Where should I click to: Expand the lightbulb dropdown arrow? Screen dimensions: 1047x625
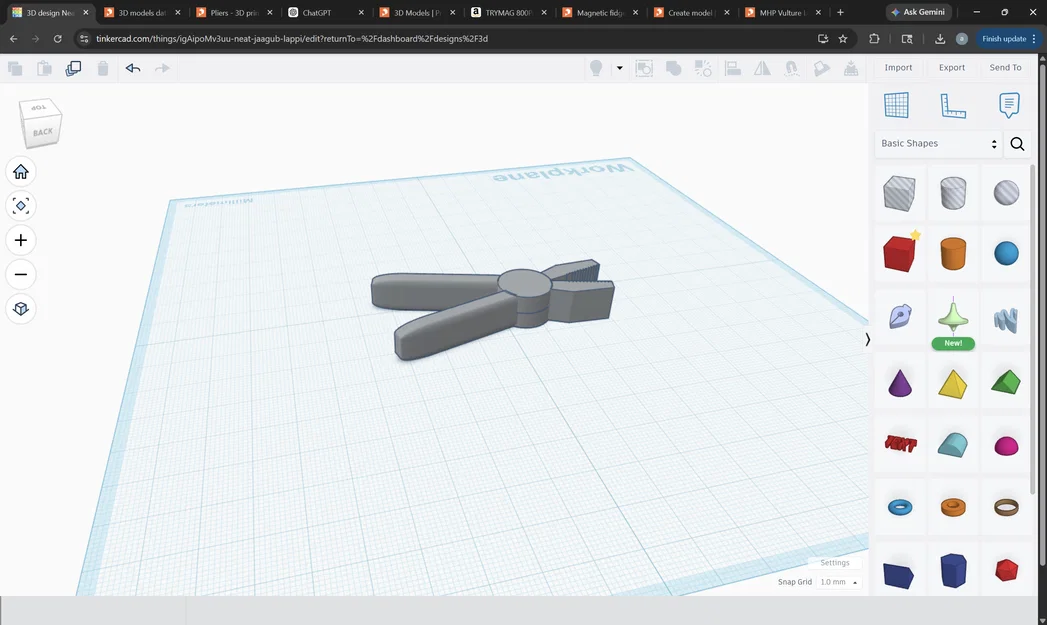(619, 67)
